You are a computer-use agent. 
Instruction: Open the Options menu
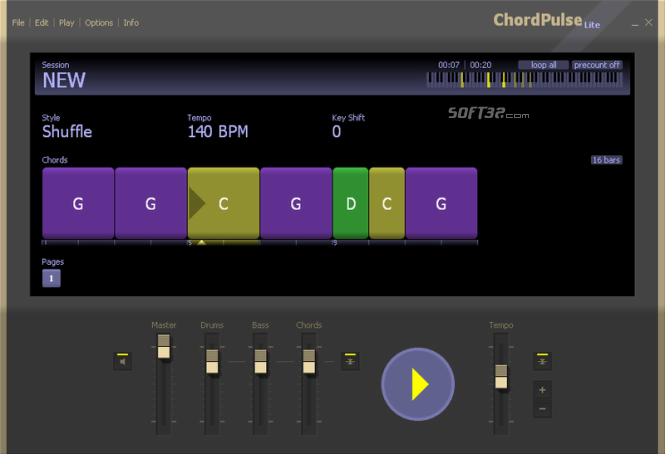(99, 22)
